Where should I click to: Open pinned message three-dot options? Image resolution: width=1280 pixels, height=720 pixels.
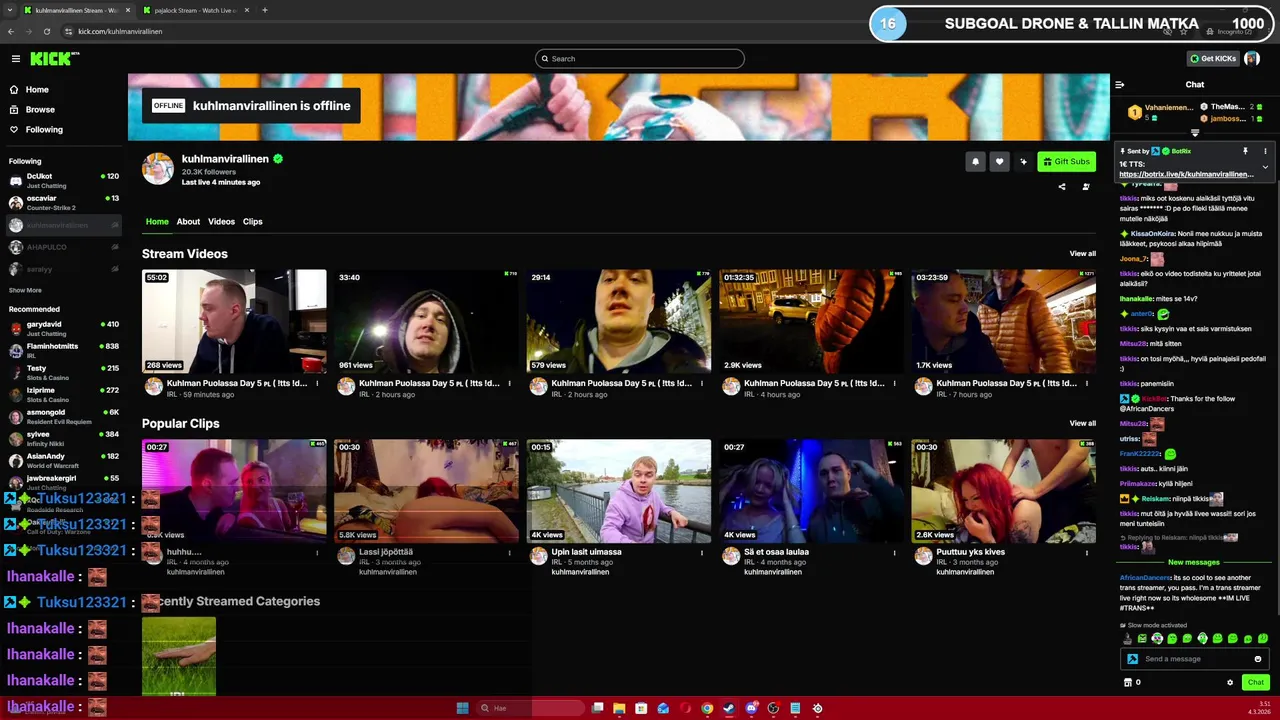coord(1265,151)
